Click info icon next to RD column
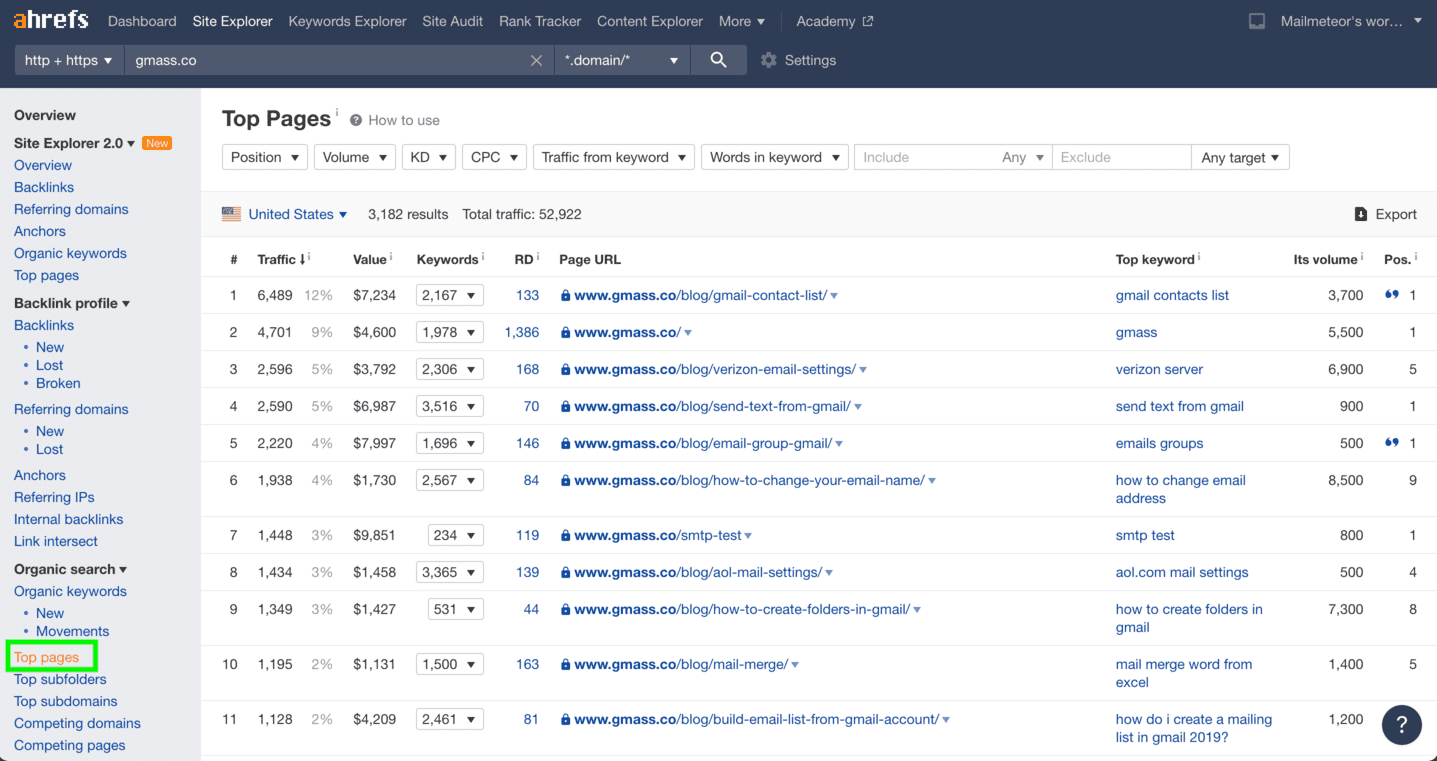 point(538,256)
